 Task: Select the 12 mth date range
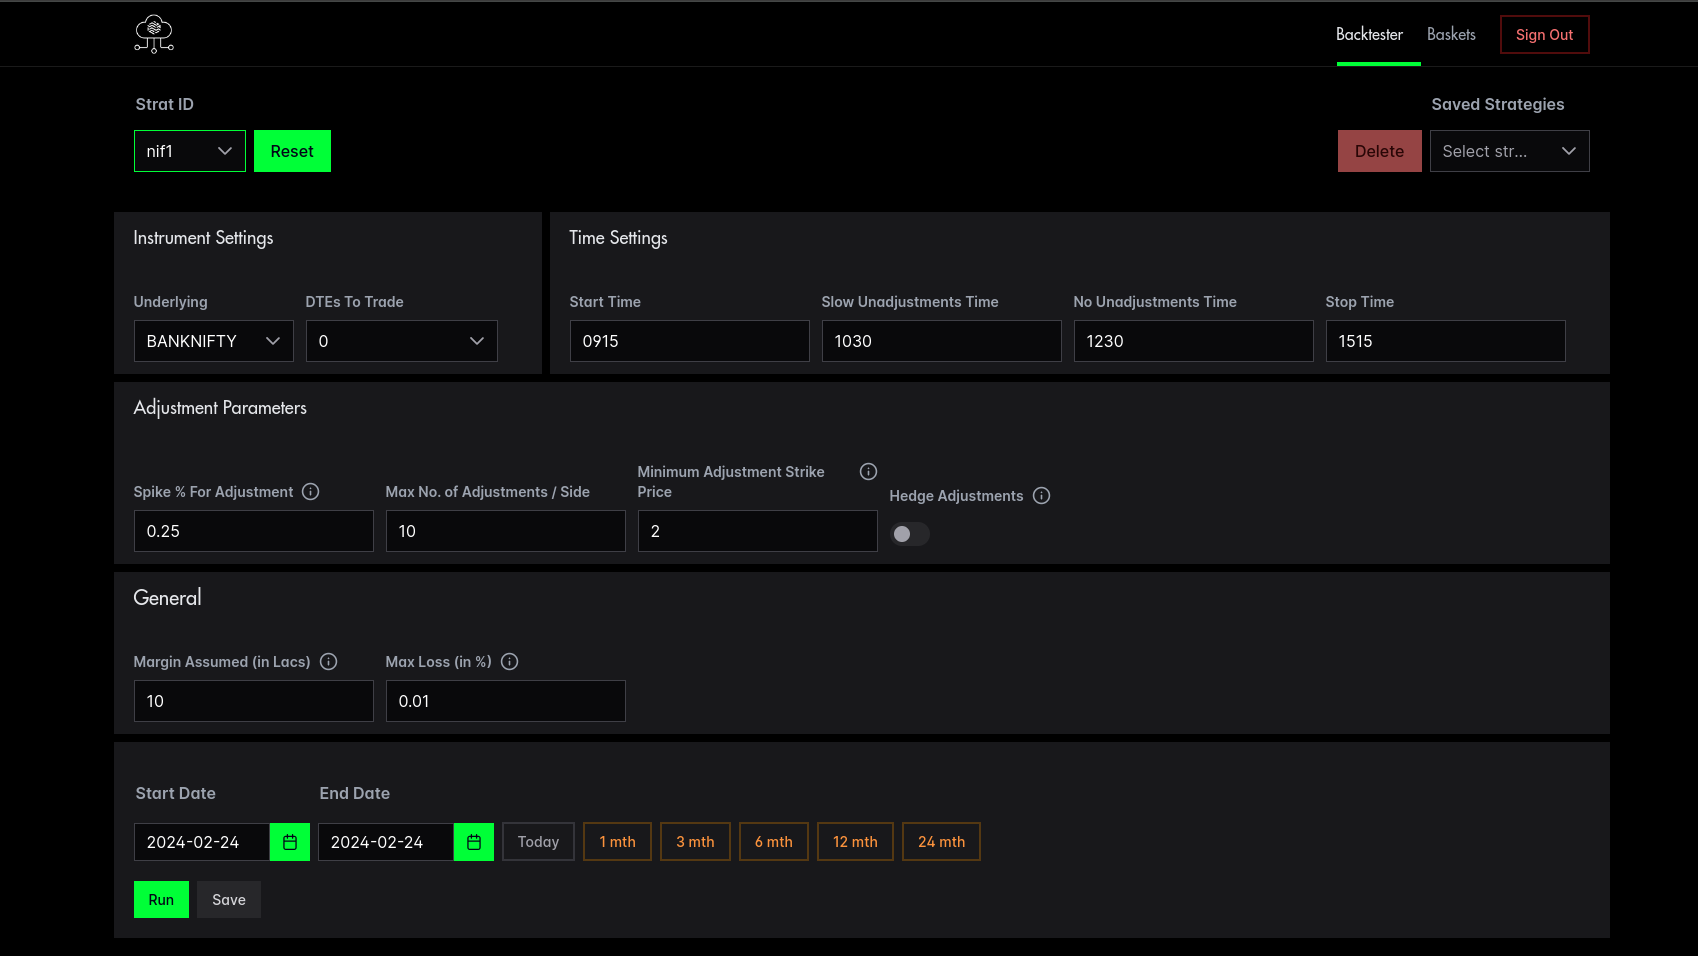(x=855, y=842)
